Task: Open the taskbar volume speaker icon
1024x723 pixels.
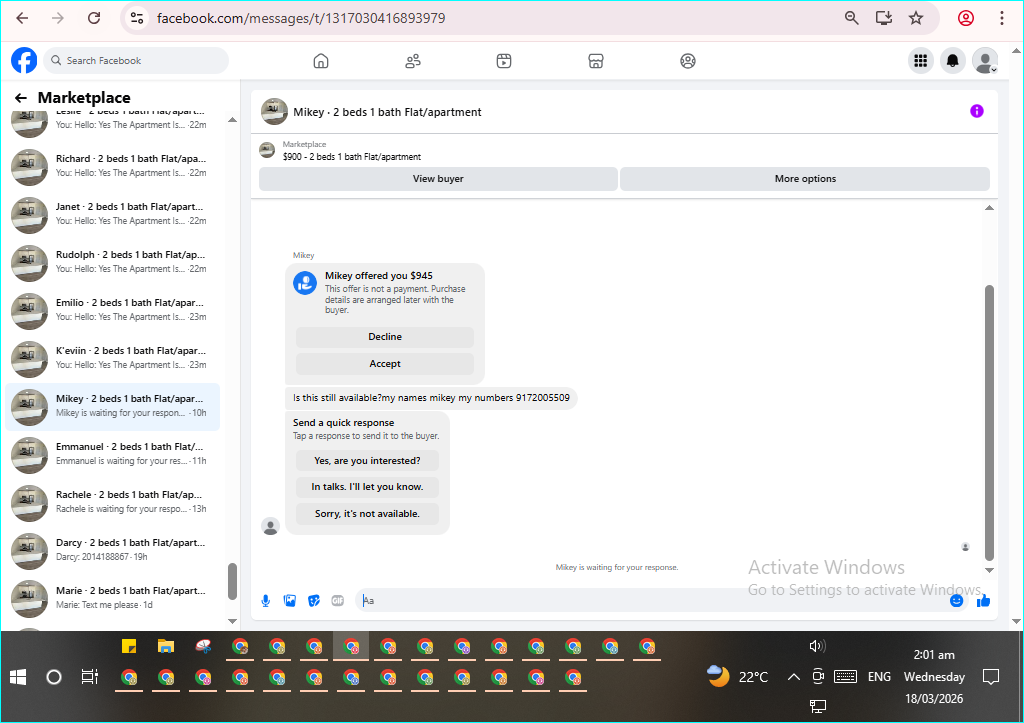Action: tap(817, 646)
